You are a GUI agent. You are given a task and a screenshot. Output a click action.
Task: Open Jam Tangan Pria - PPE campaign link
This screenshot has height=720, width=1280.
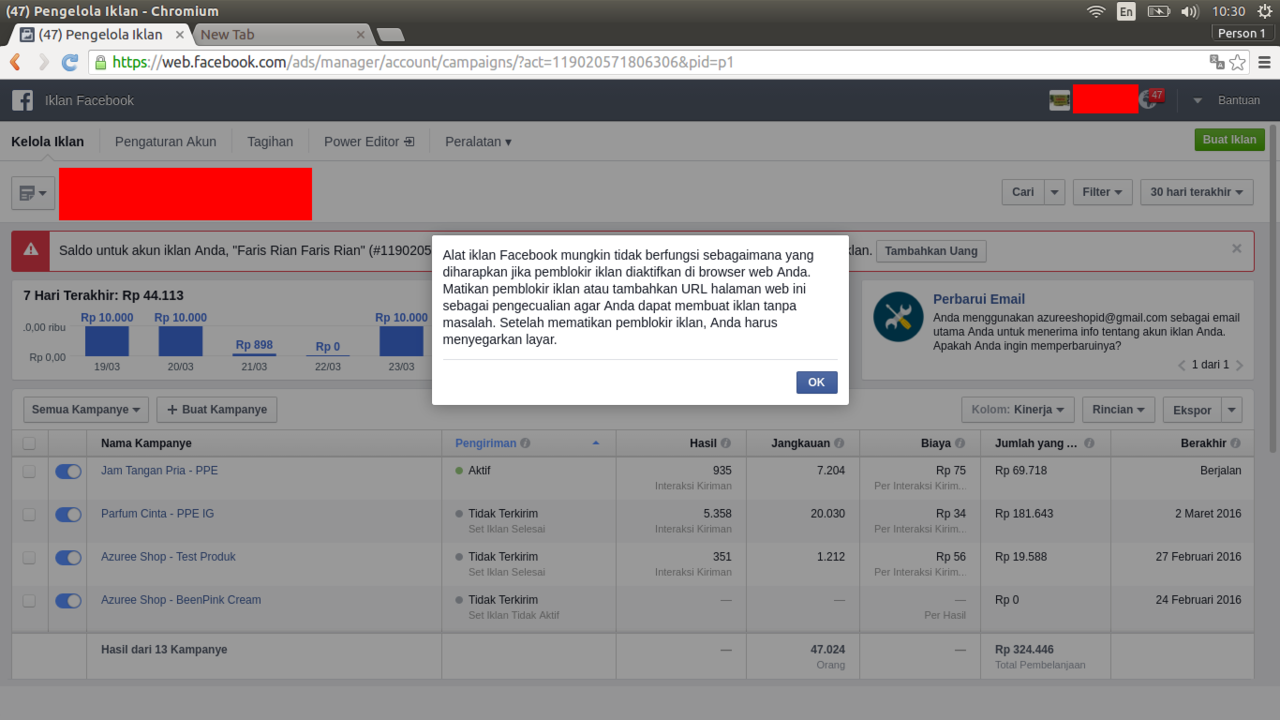click(x=159, y=471)
